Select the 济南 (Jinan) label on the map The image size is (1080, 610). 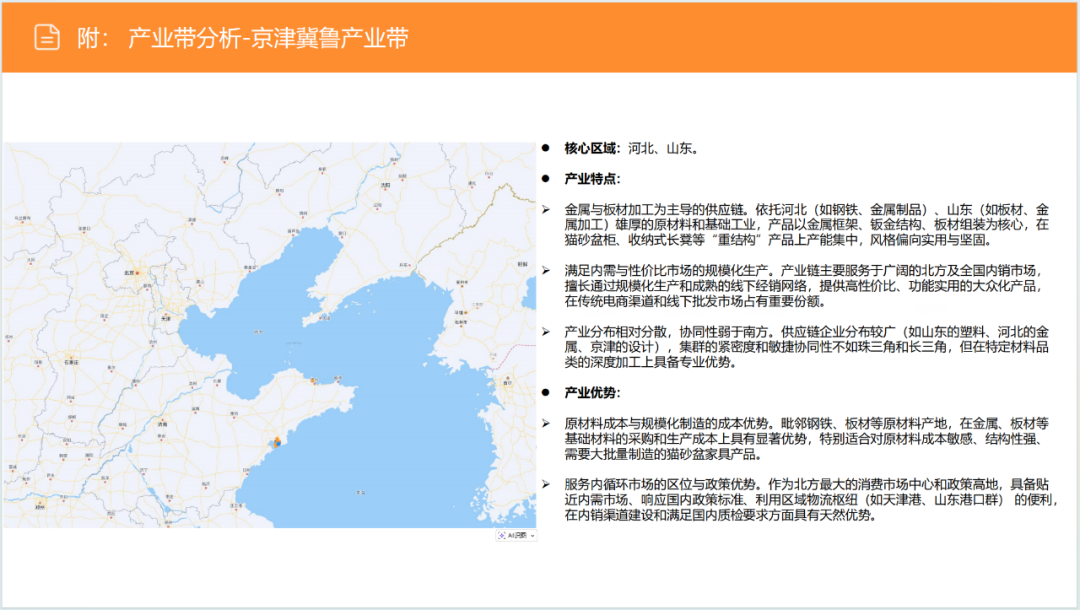[162, 424]
